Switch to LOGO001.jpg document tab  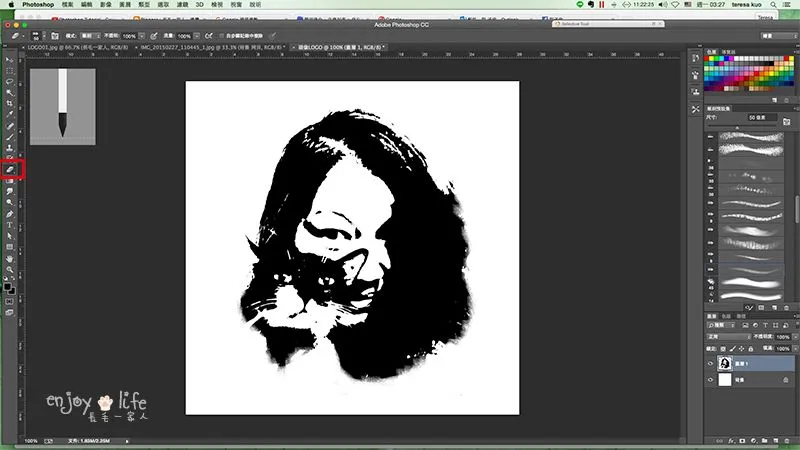78,47
